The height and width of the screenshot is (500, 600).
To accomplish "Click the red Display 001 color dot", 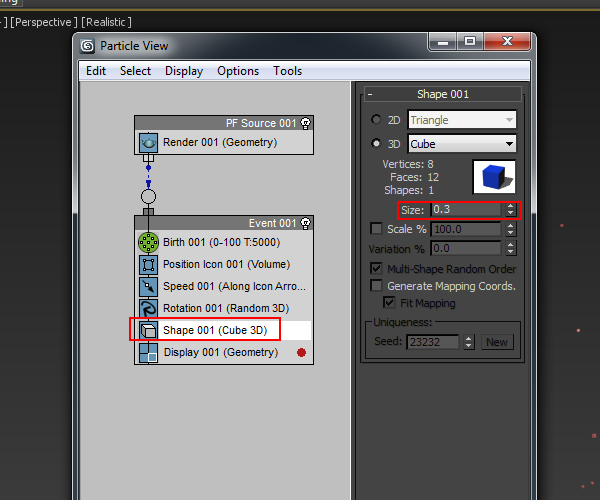I will (302, 352).
